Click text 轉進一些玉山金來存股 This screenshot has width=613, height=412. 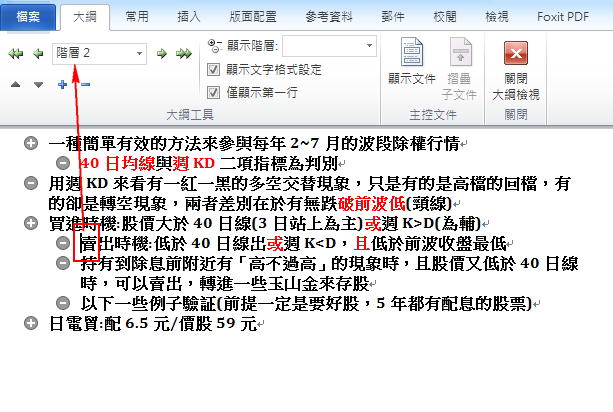tap(284, 283)
